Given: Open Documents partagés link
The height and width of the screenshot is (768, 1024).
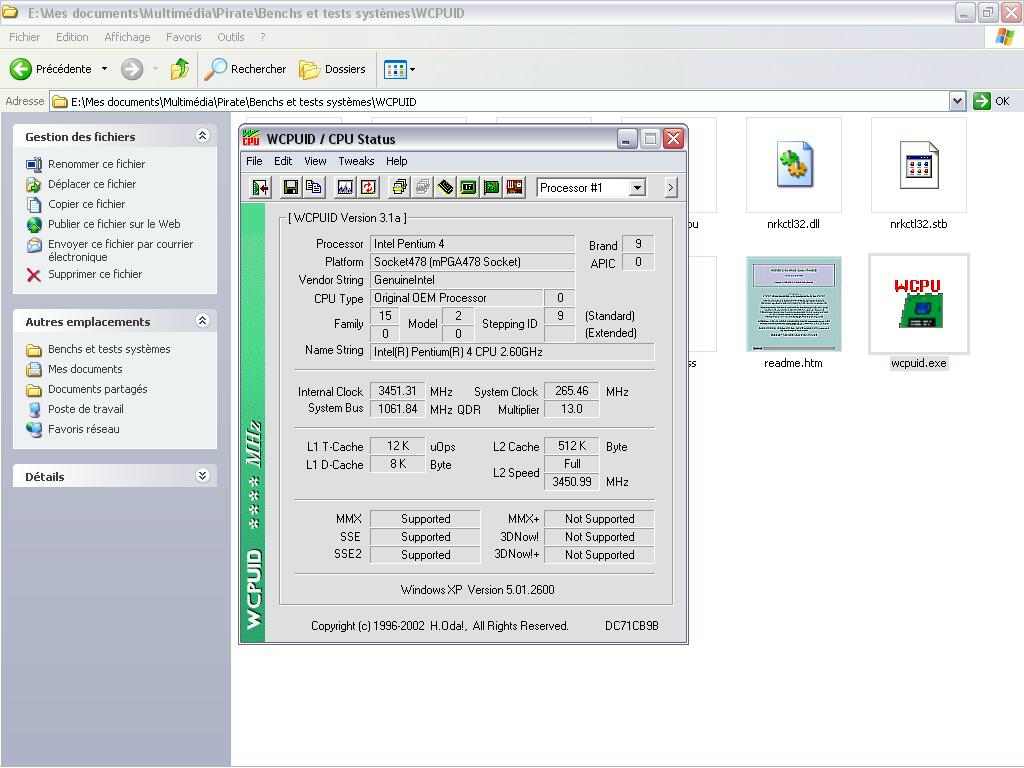Looking at the screenshot, I should pos(98,389).
